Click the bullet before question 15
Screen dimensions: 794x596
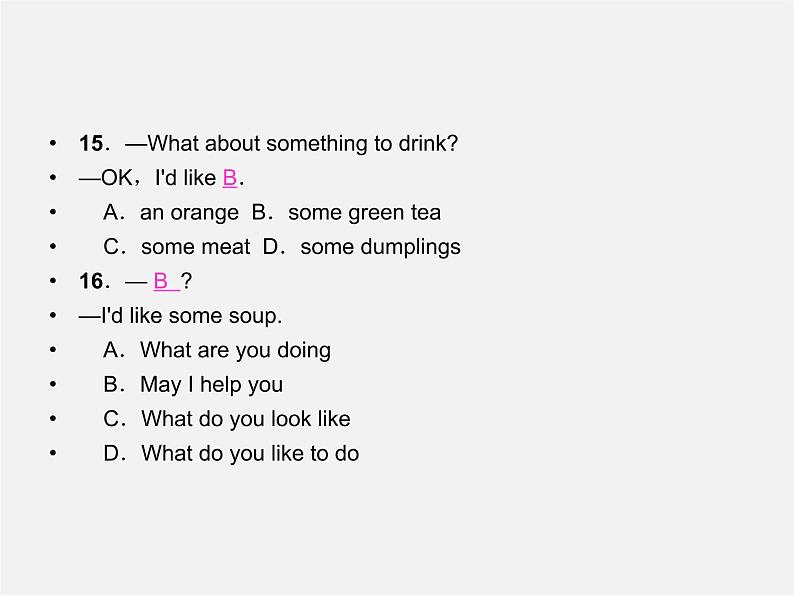click(53, 143)
